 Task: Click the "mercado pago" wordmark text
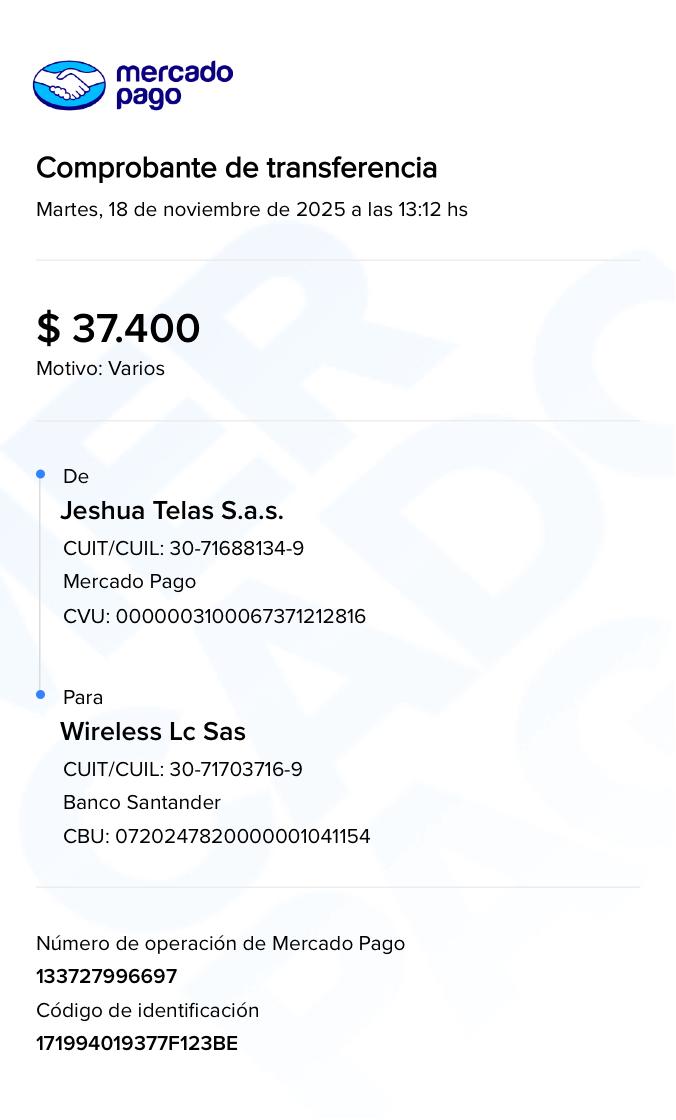click(x=174, y=85)
